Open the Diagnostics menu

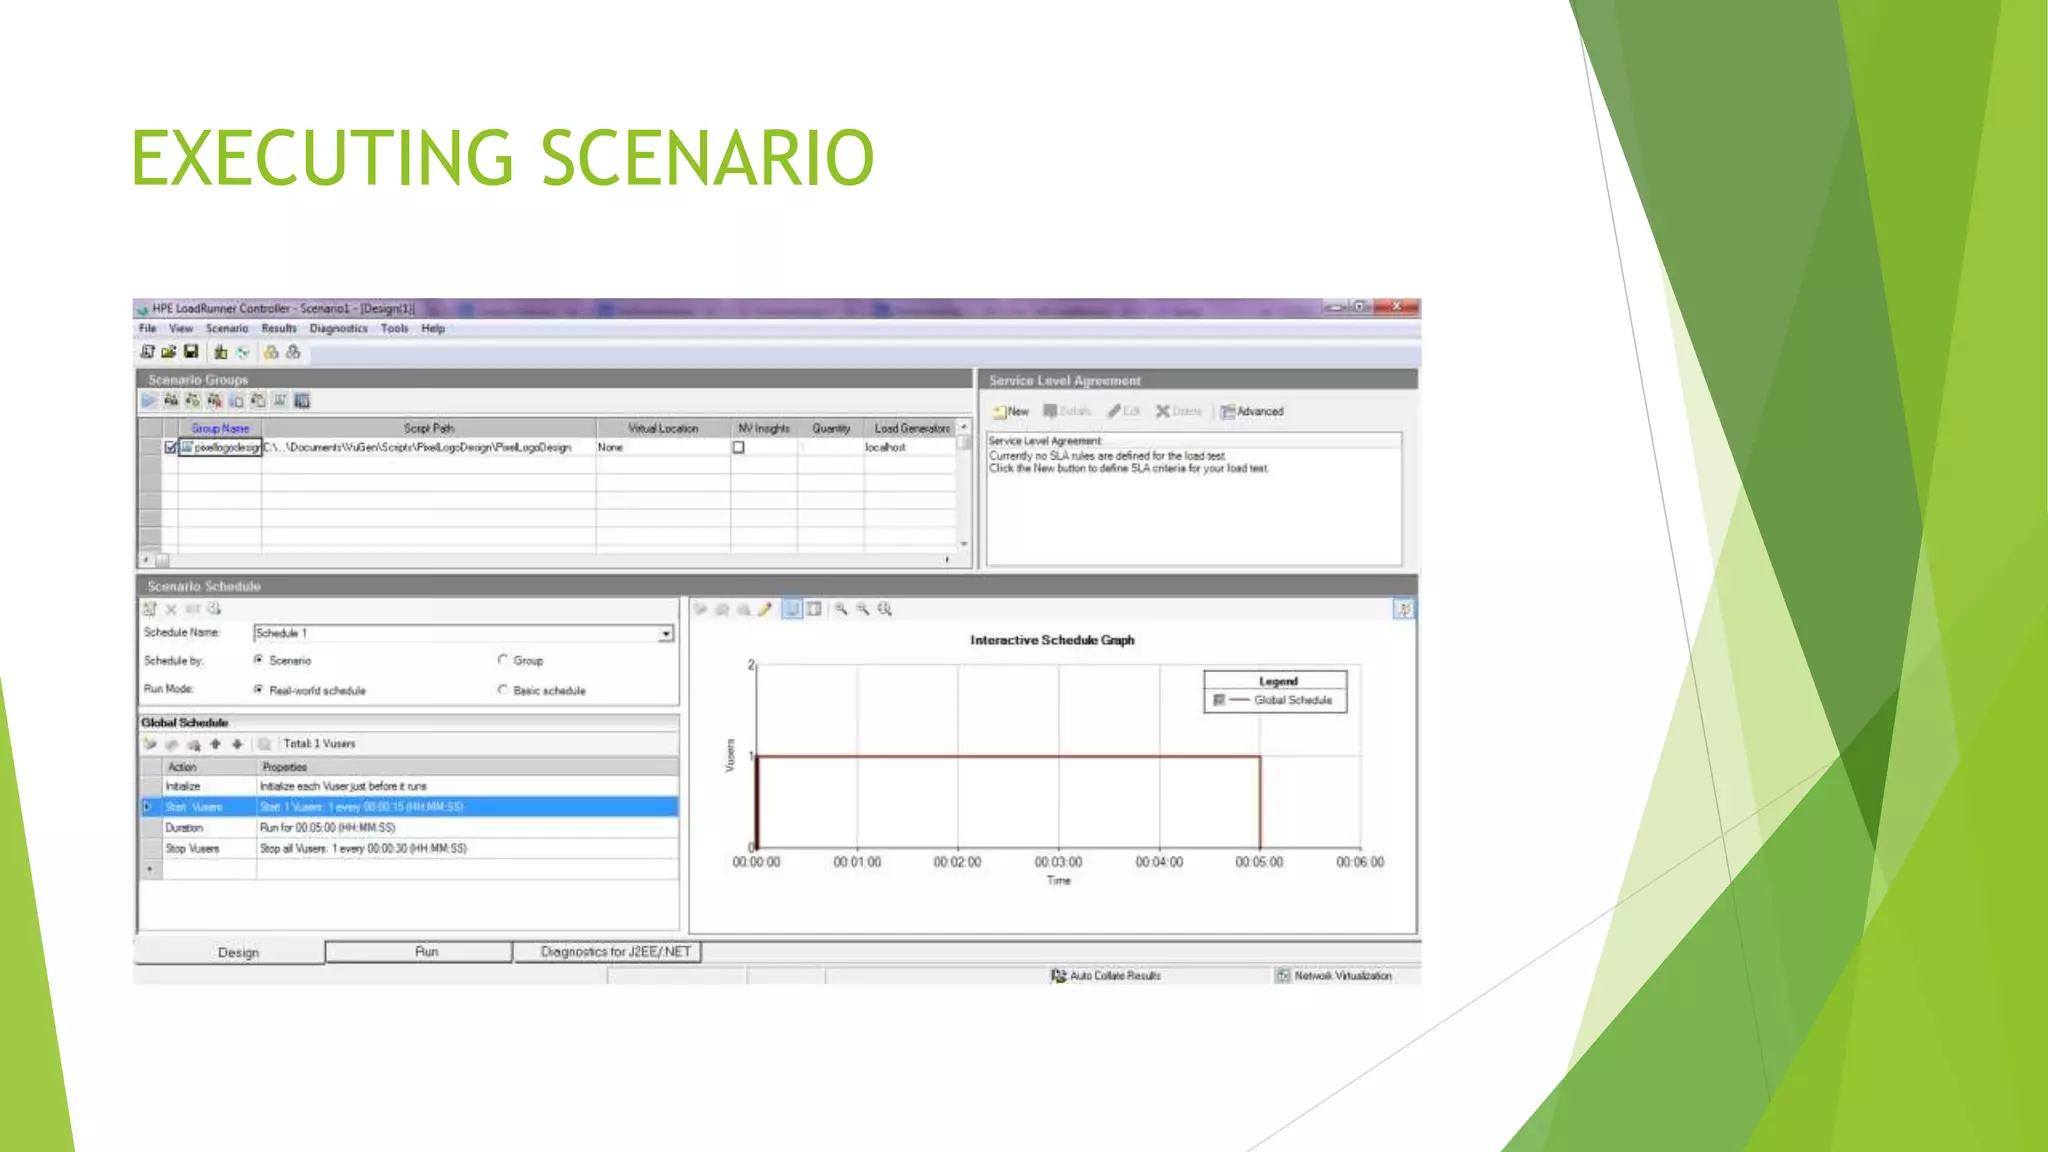coord(338,329)
